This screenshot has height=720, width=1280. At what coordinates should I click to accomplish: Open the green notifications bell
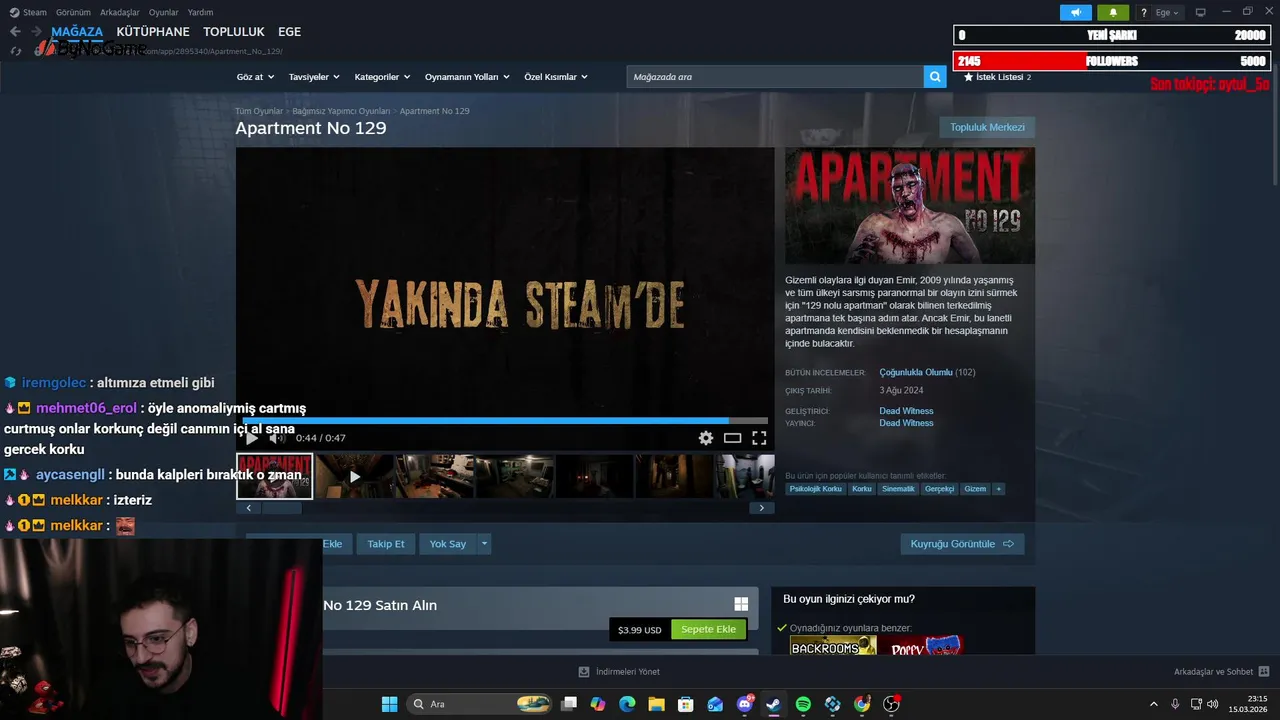coord(1113,12)
